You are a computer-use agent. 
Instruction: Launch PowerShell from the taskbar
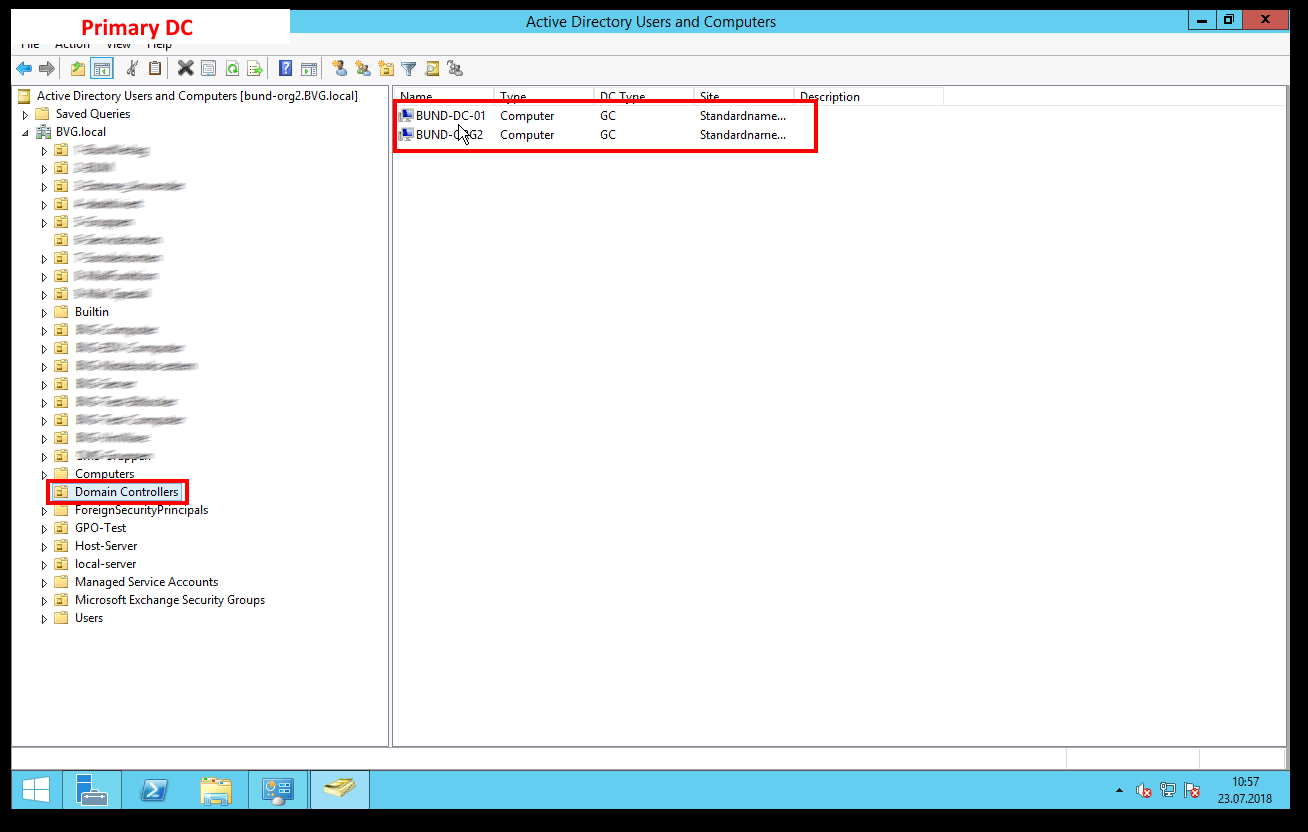tap(154, 790)
